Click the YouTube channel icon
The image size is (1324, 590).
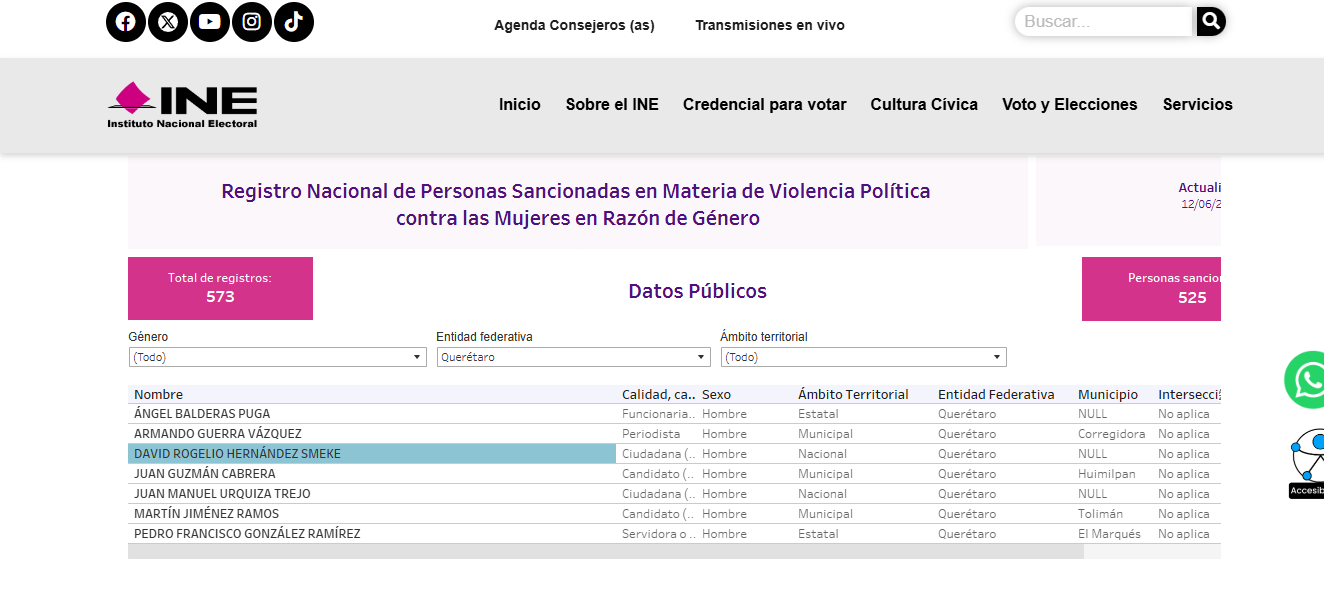pyautogui.click(x=210, y=22)
